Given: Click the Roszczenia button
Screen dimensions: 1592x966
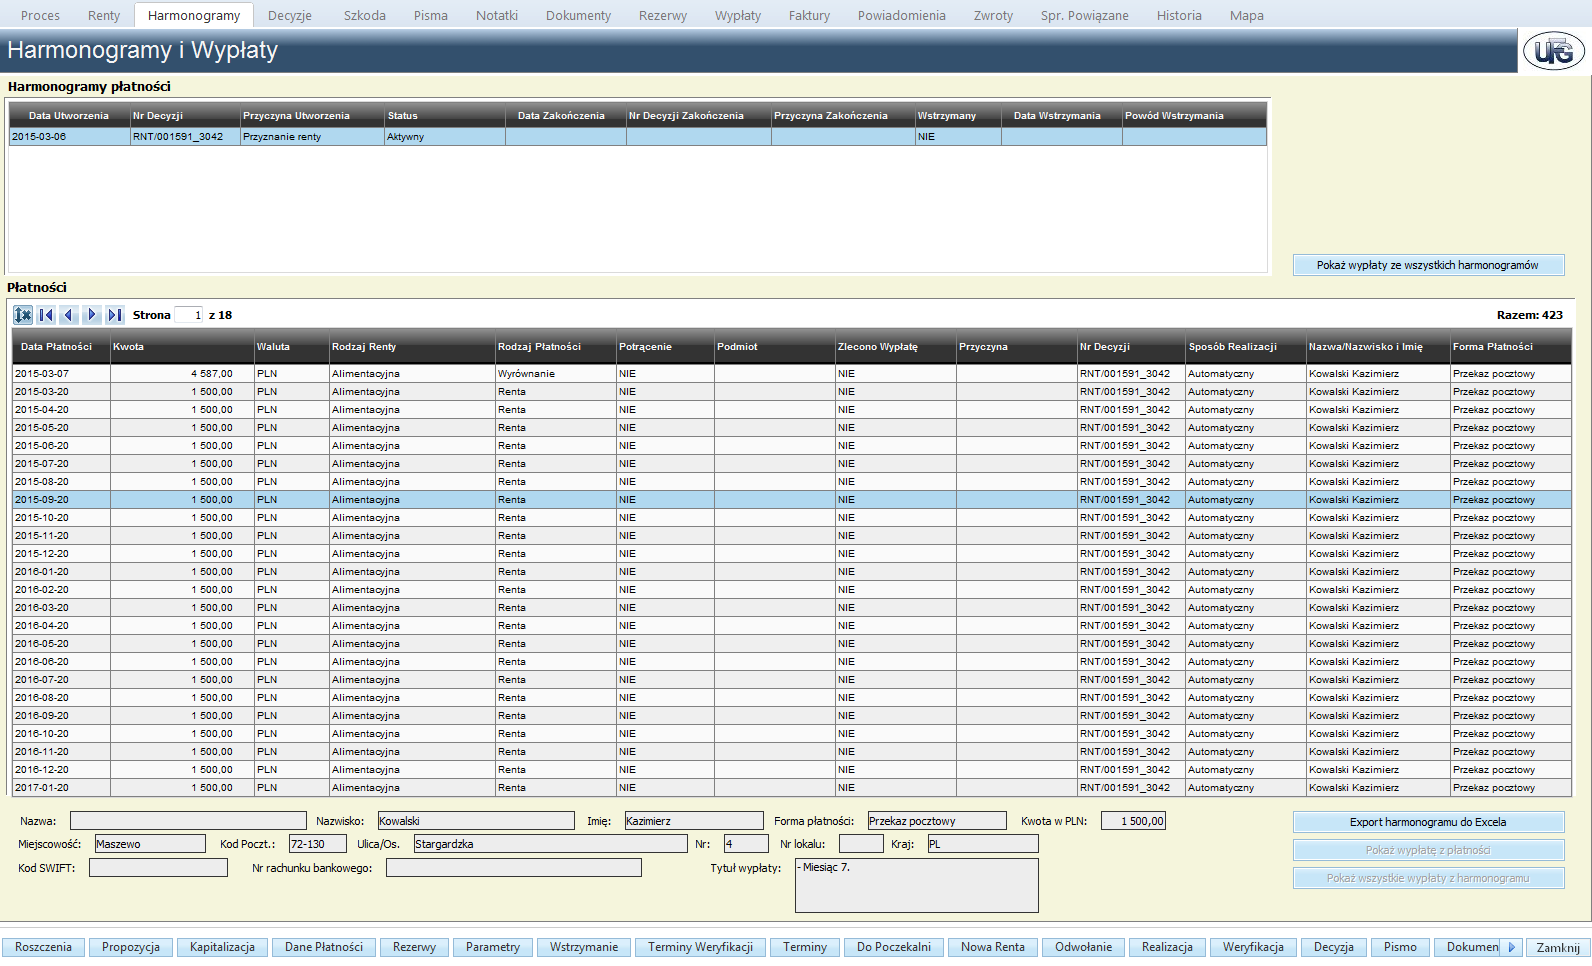Looking at the screenshot, I should tap(44, 947).
